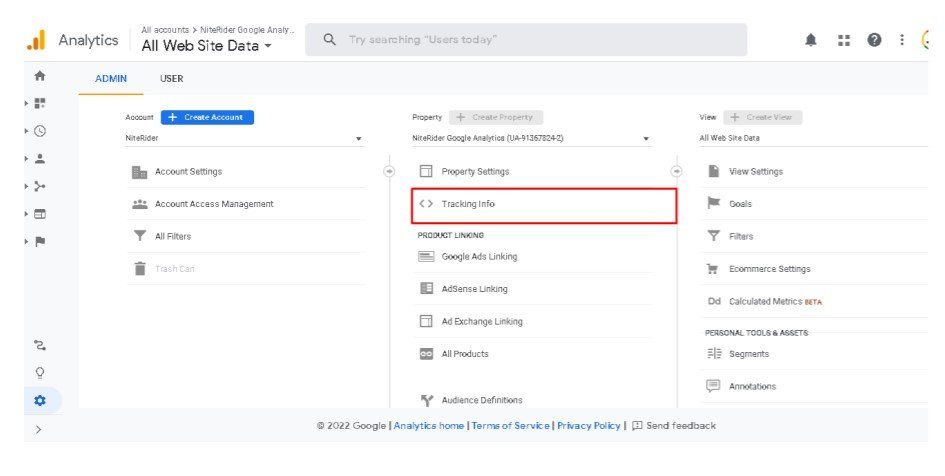Click the search magnifier icon
945x476 pixels.
pyautogui.click(x=329, y=40)
